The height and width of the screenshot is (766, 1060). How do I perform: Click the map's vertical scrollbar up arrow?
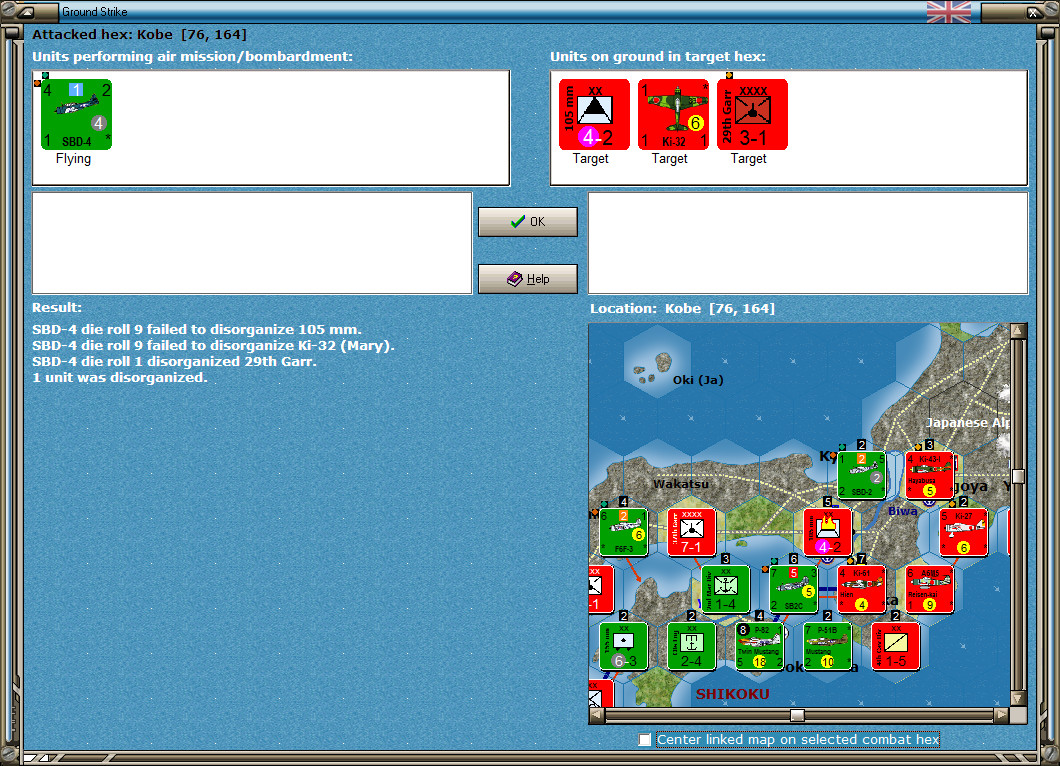(1018, 331)
